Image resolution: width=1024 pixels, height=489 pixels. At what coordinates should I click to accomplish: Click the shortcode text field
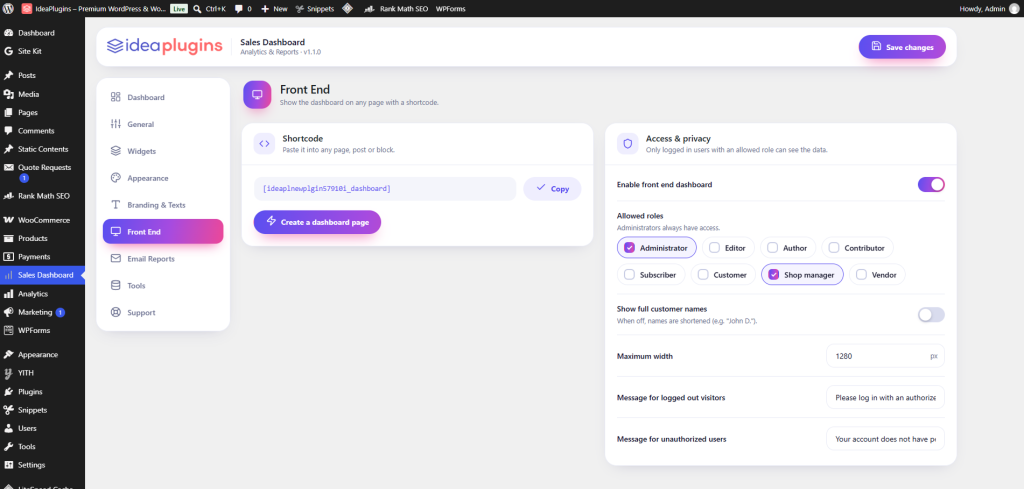[x=385, y=189]
